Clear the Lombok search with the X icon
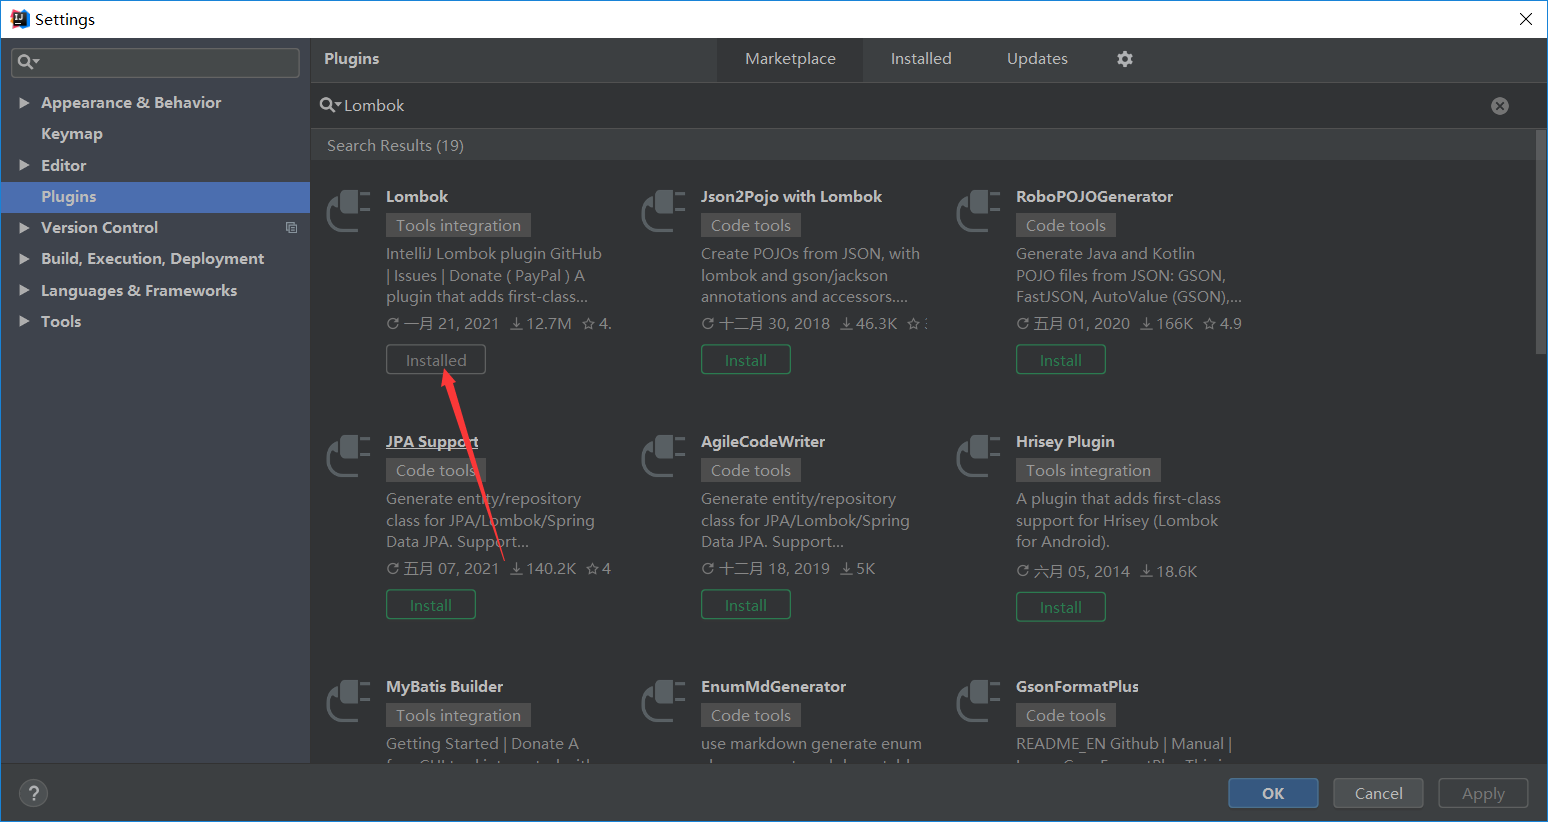 click(1500, 106)
